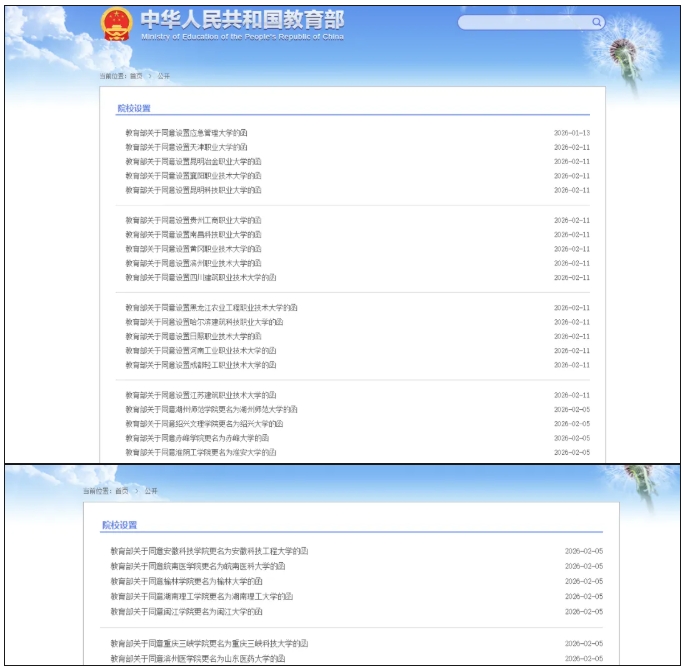This screenshot has height=669, width=687.
Task: Click the date beside 山东医药大学 row
Action: 584,658
